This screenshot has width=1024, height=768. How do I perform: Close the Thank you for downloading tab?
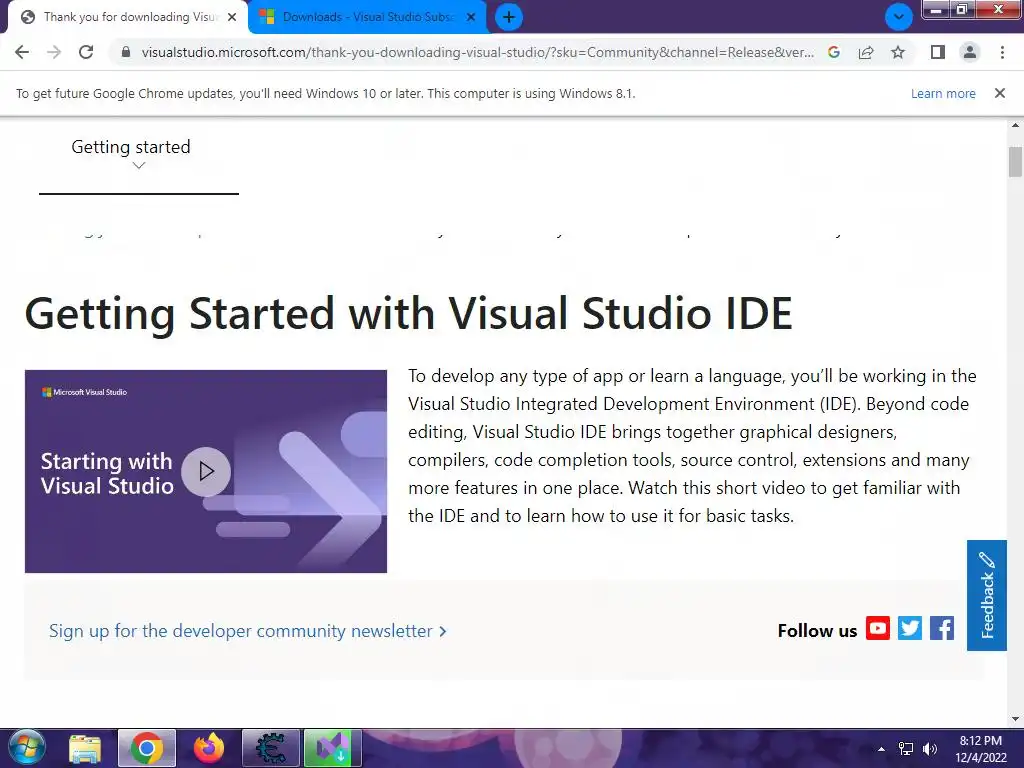(232, 17)
